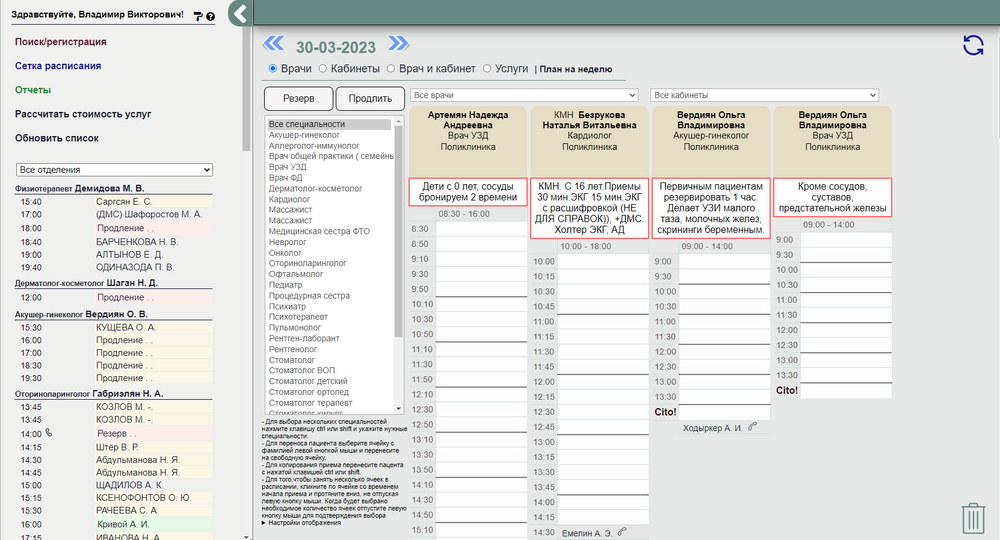Open Отчеты menu item
The image size is (1000, 540).
pos(33,90)
